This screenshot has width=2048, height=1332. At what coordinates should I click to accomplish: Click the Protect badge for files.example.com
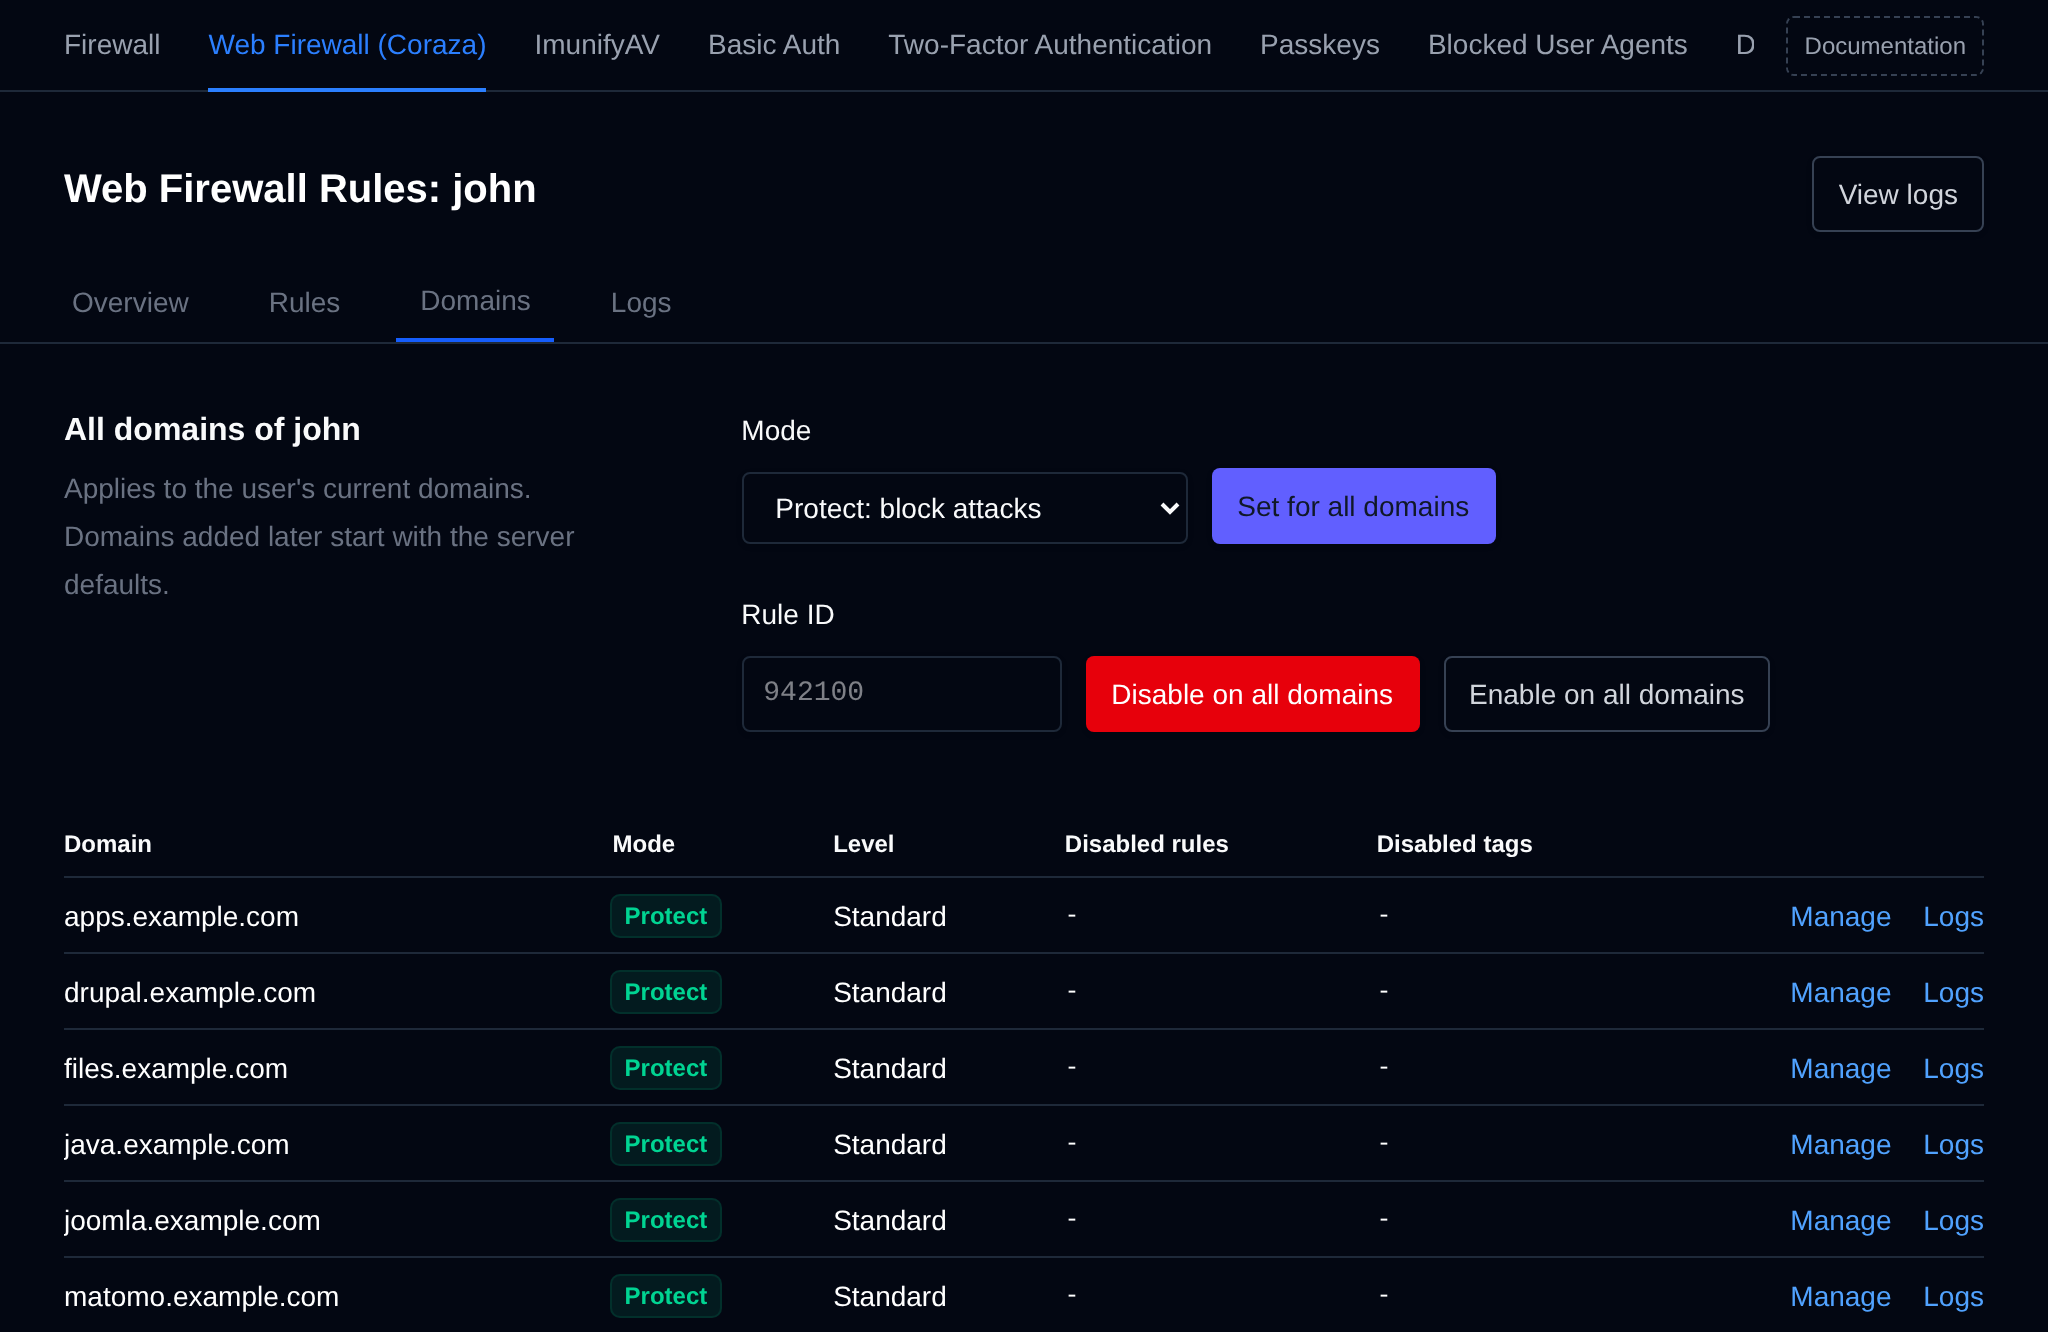coord(666,1068)
